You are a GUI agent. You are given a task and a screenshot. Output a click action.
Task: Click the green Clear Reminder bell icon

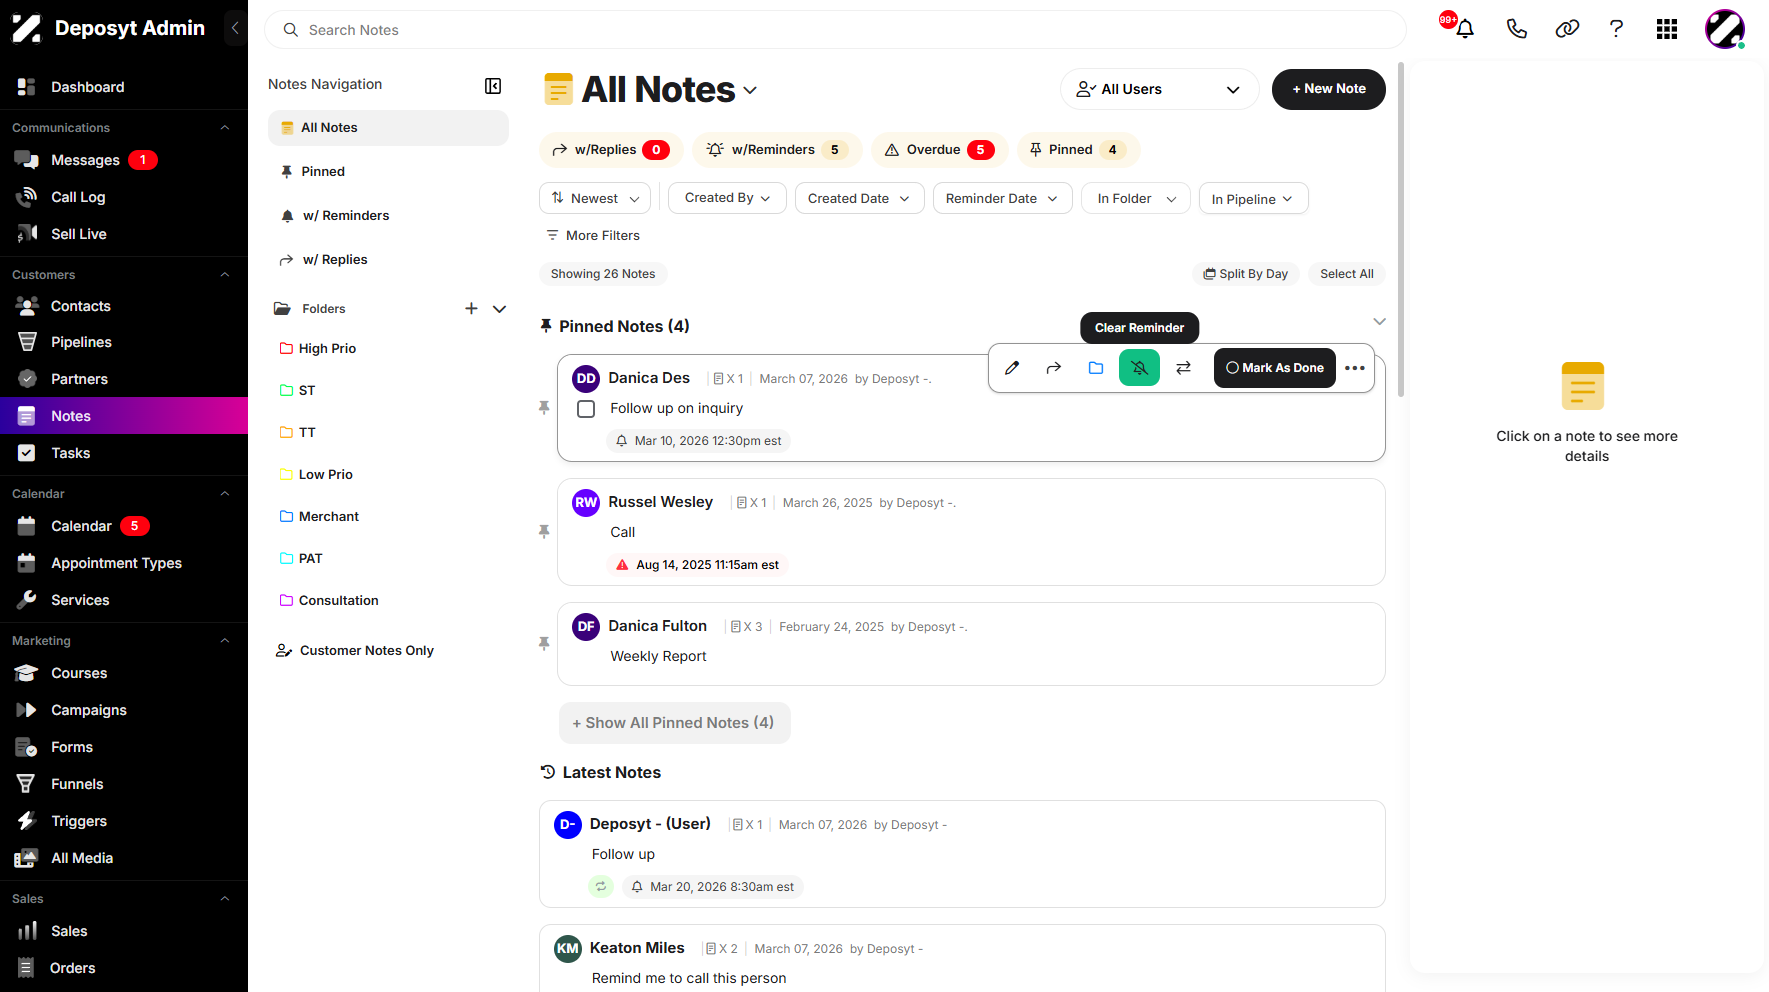pyautogui.click(x=1139, y=368)
